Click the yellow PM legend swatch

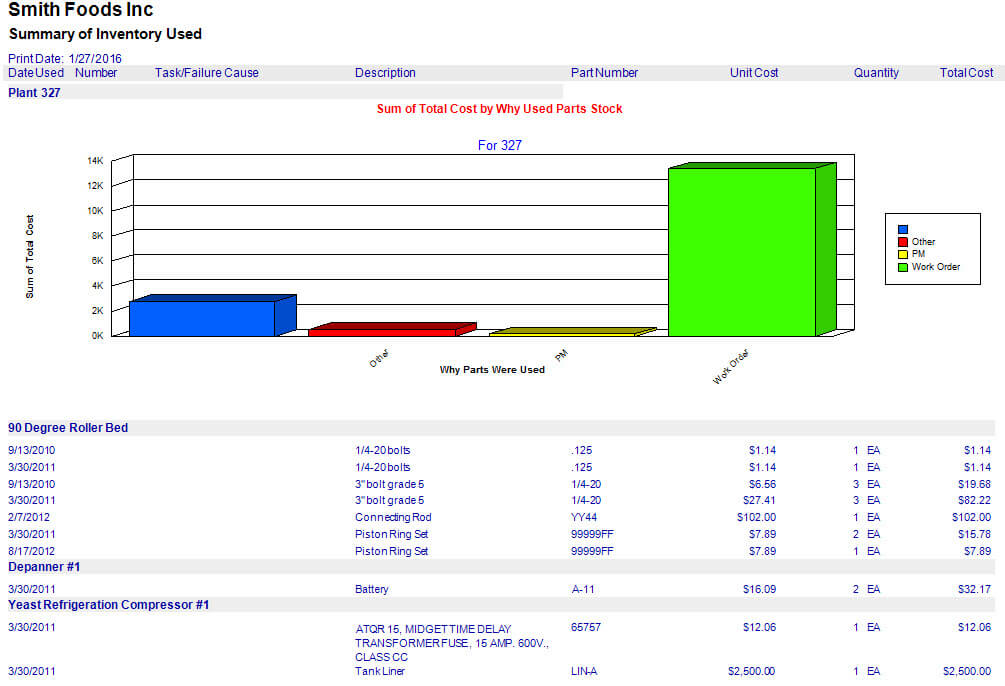pos(902,255)
